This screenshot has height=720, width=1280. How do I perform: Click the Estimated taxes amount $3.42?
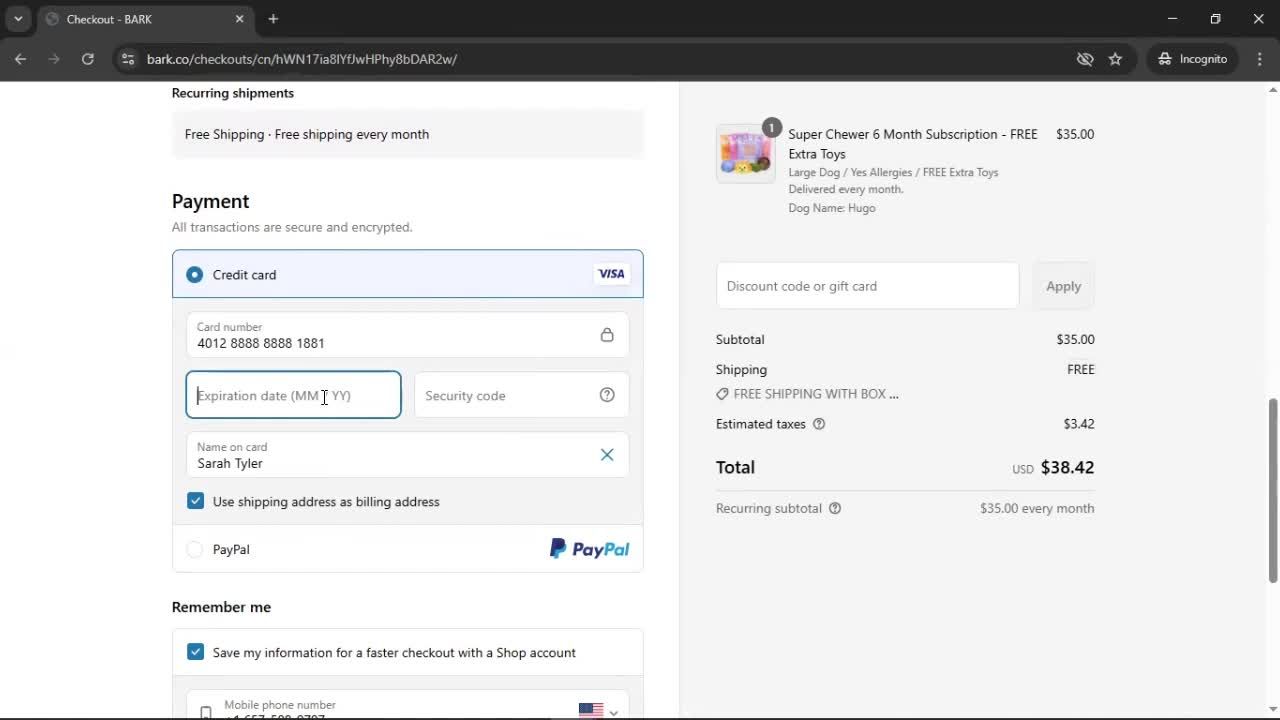(1079, 424)
